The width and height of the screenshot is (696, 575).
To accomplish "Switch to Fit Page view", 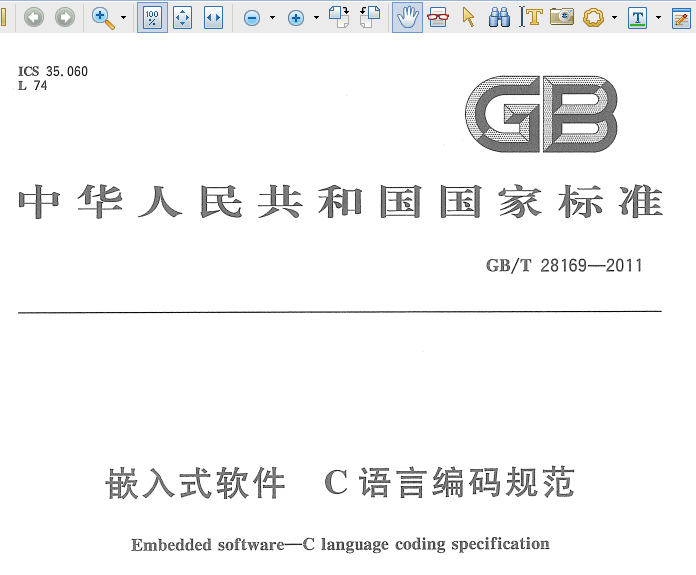I will click(x=182, y=18).
